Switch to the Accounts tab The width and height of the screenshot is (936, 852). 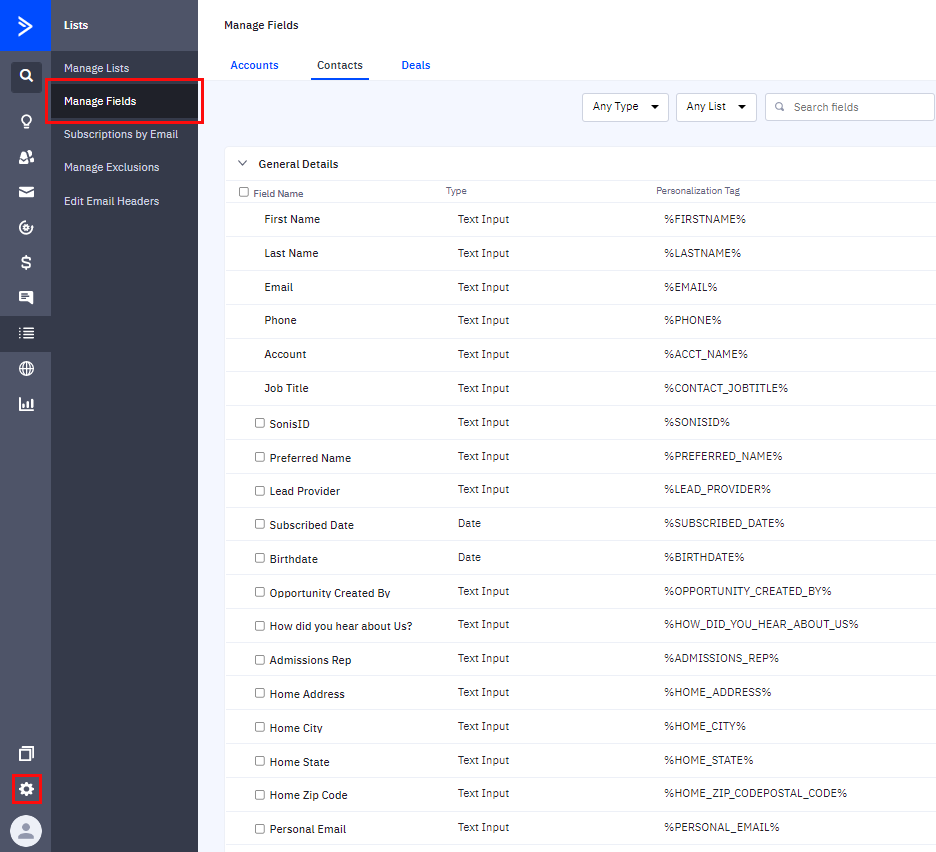point(254,65)
